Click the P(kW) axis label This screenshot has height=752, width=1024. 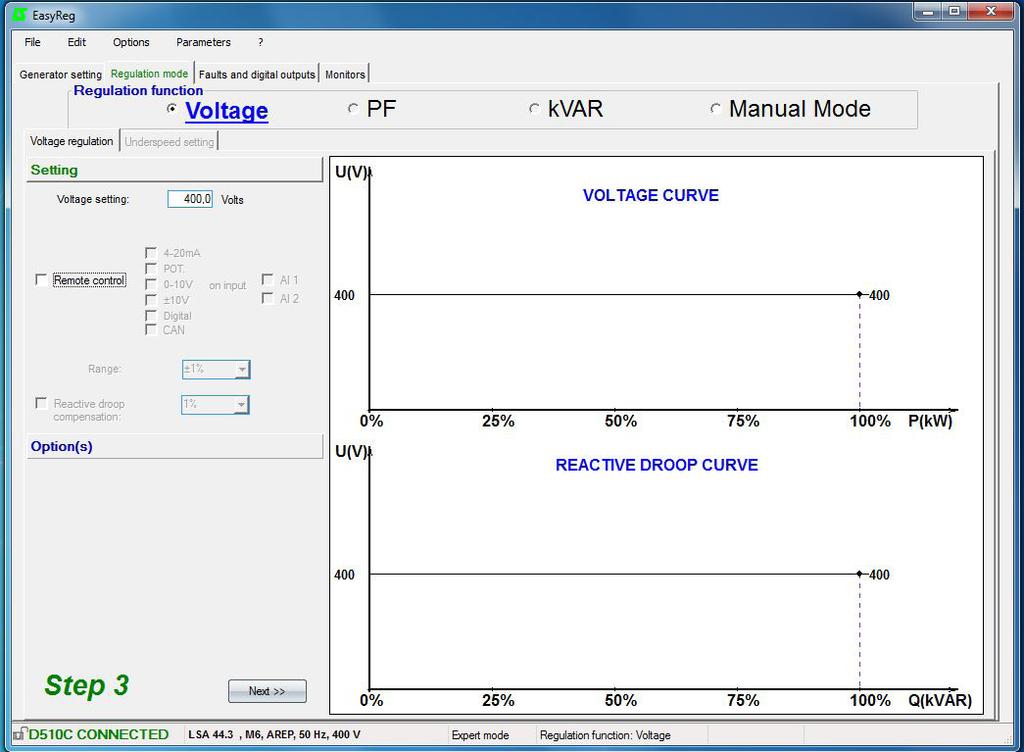click(930, 421)
